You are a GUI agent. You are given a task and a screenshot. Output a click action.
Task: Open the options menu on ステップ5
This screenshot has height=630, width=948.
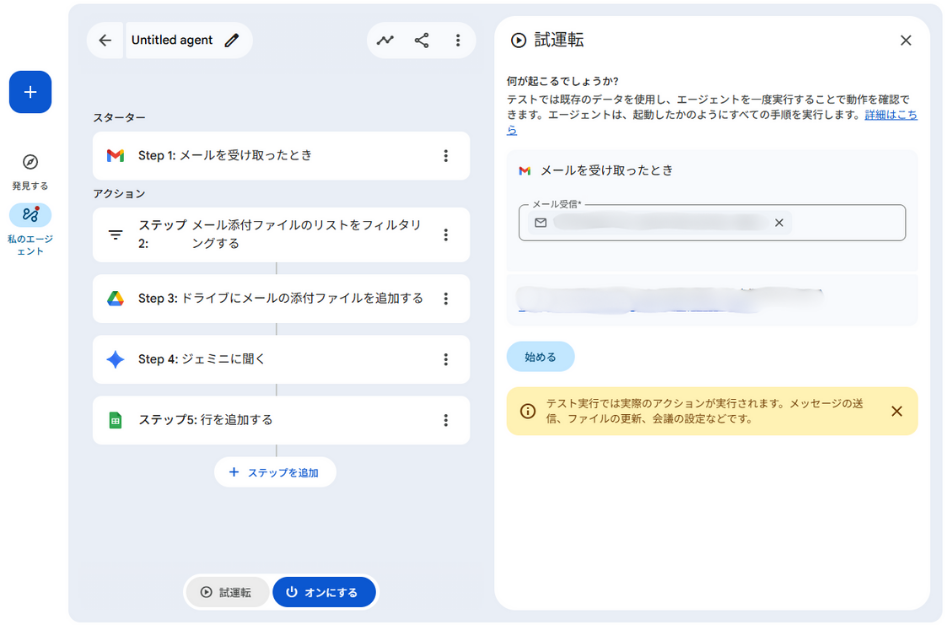pyautogui.click(x=446, y=419)
